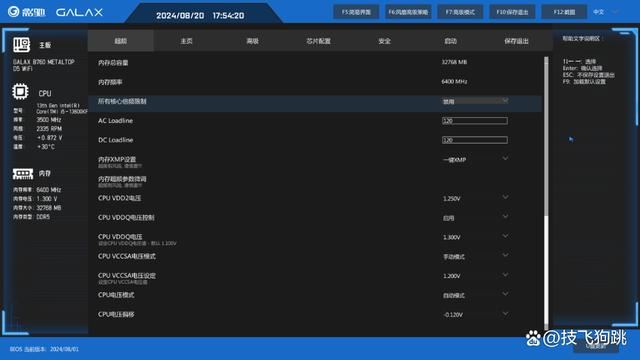Expand the CPU电压模式 dropdown arrow
Image resolution: width=640 pixels, height=360 pixels.
[x=505, y=294]
